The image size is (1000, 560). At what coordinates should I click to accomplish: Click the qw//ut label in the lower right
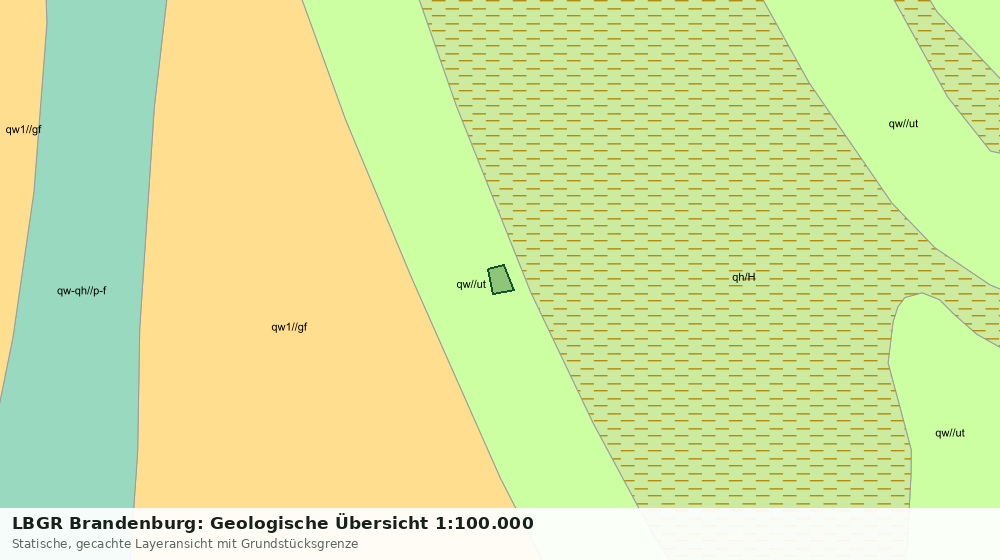950,433
